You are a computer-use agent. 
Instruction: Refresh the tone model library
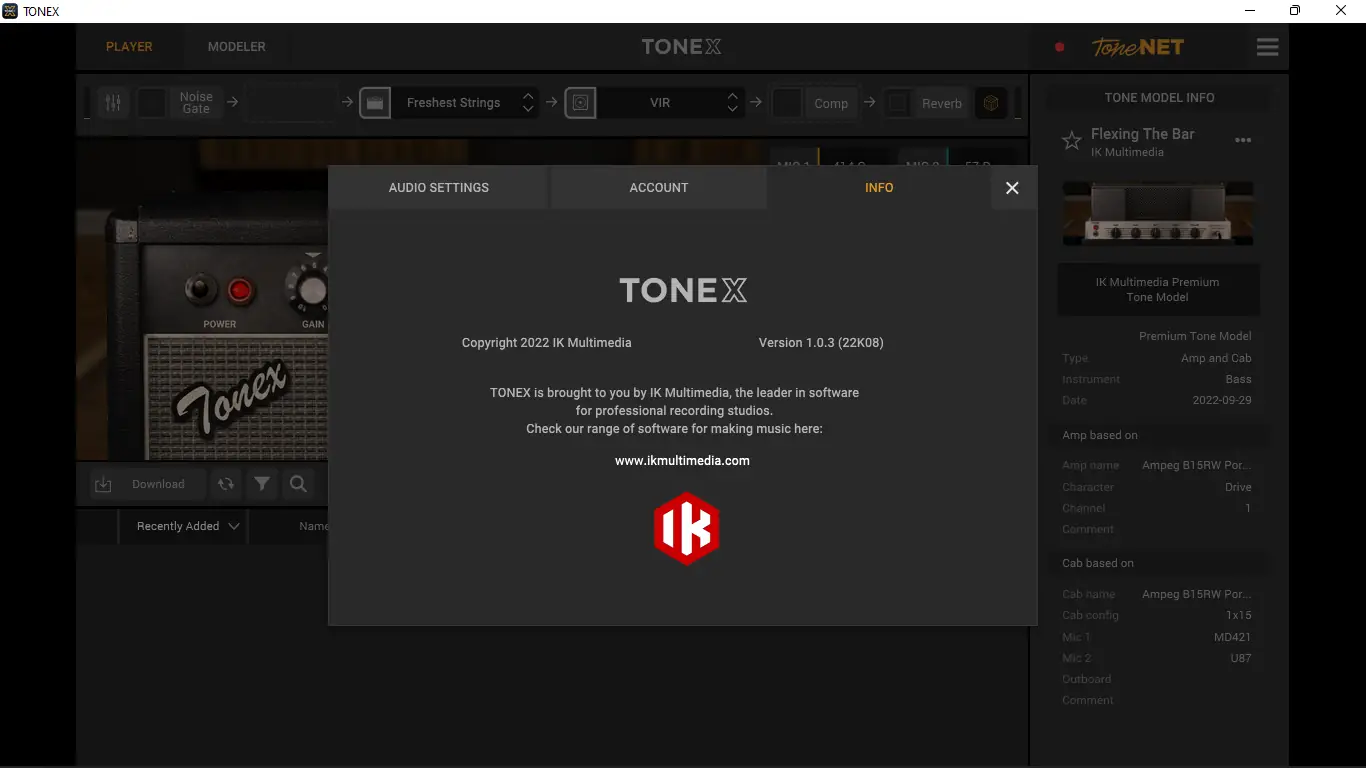(226, 484)
